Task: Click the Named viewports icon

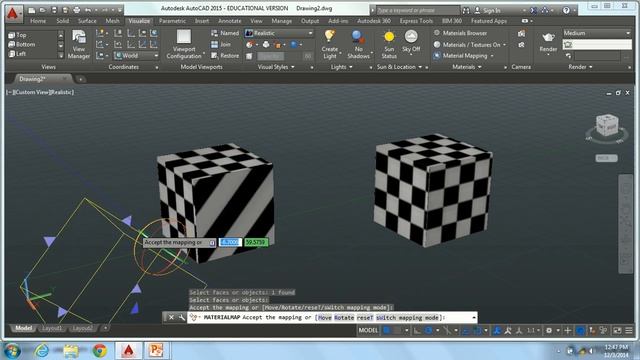Action: coord(215,33)
